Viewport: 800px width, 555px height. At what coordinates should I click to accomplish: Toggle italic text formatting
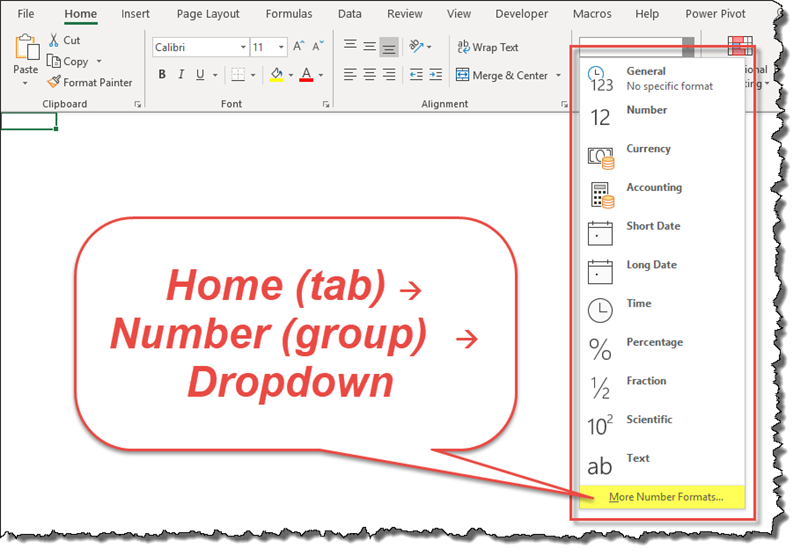click(181, 75)
